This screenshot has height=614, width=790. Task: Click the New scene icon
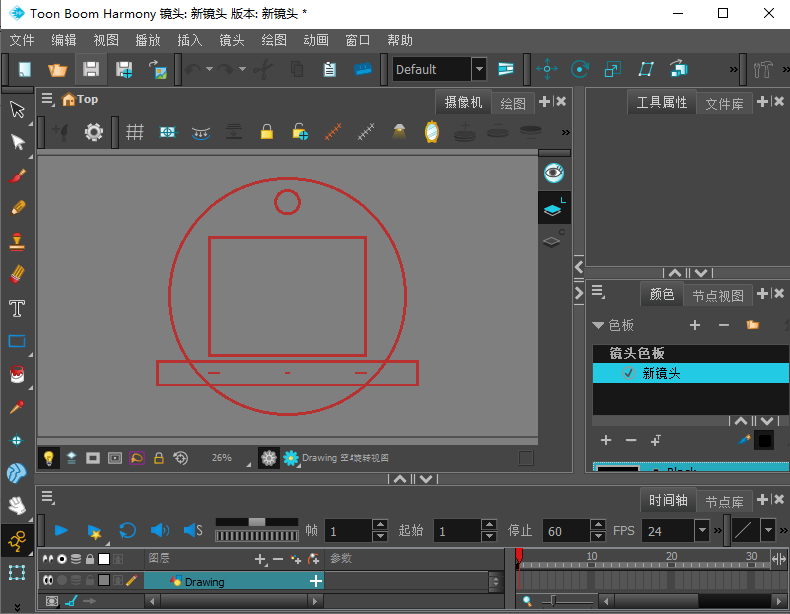(x=25, y=69)
